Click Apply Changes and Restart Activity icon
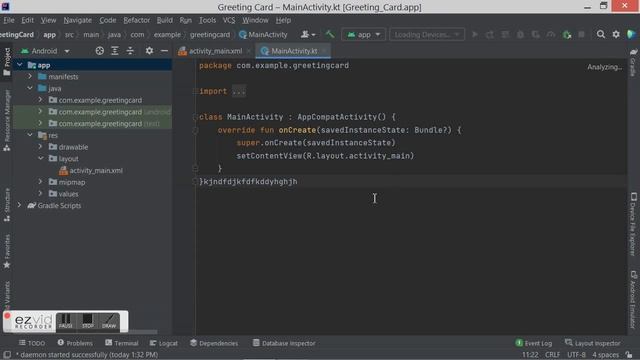The height and width of the screenshot is (360, 640). [490, 35]
